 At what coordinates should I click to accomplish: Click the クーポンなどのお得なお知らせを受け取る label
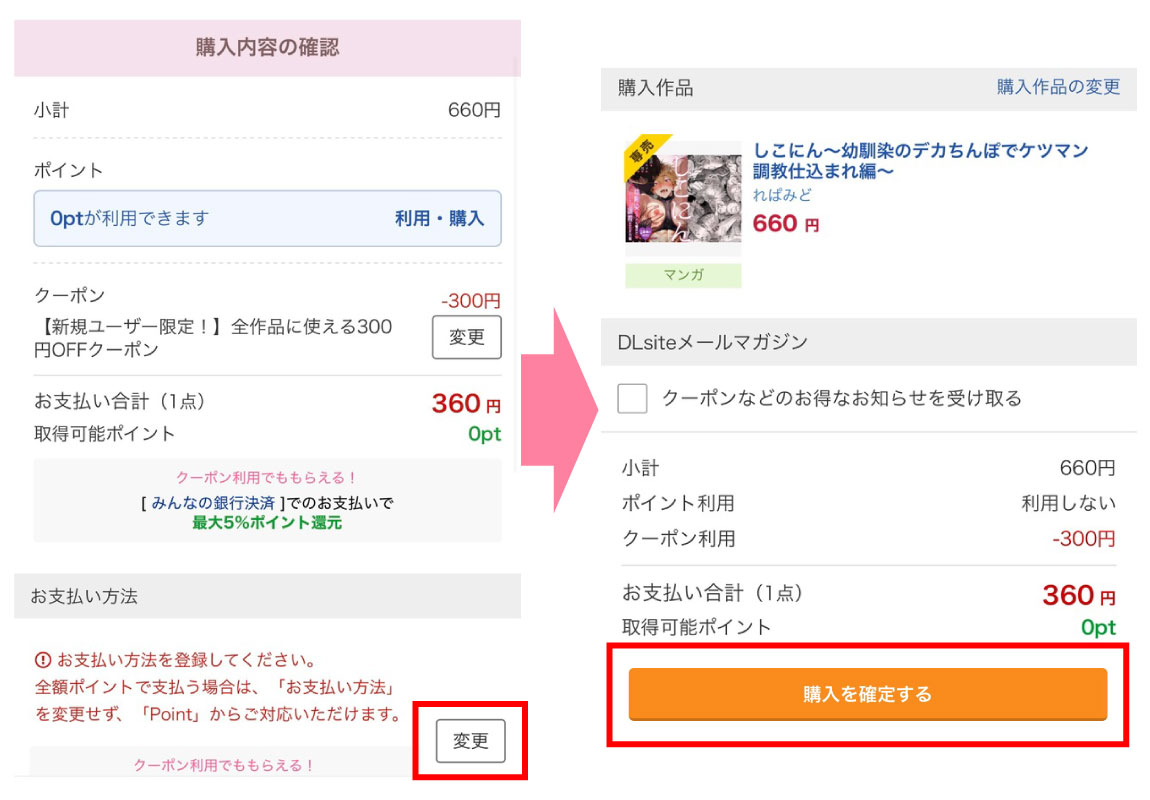841,398
